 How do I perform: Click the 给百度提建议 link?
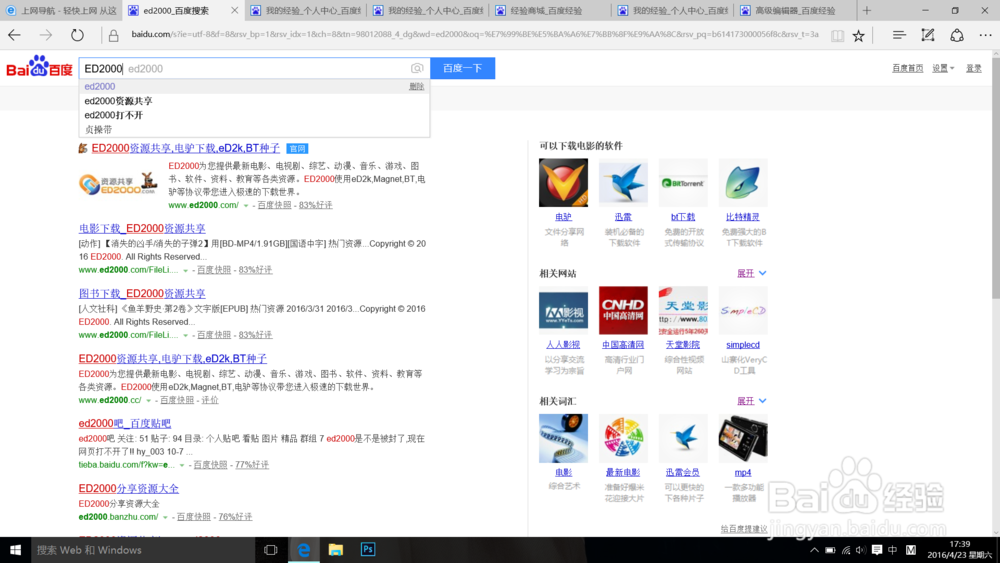pyautogui.click(x=744, y=529)
